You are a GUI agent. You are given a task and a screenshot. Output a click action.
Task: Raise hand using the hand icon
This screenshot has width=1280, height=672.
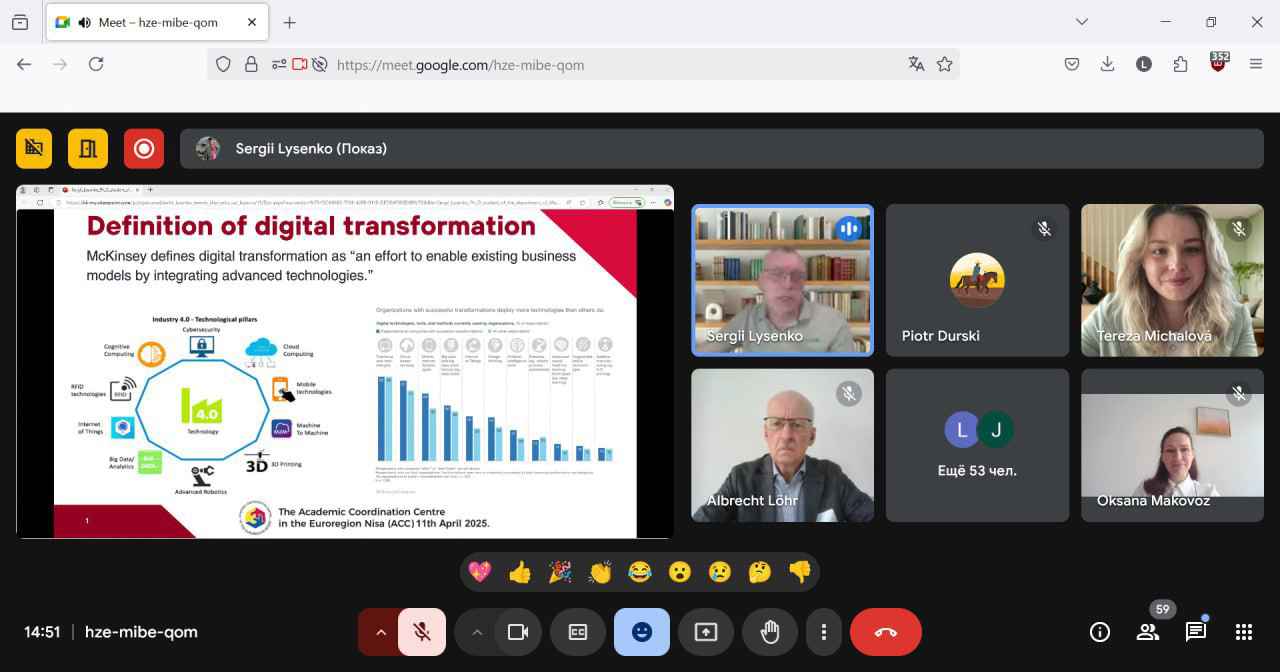point(769,632)
